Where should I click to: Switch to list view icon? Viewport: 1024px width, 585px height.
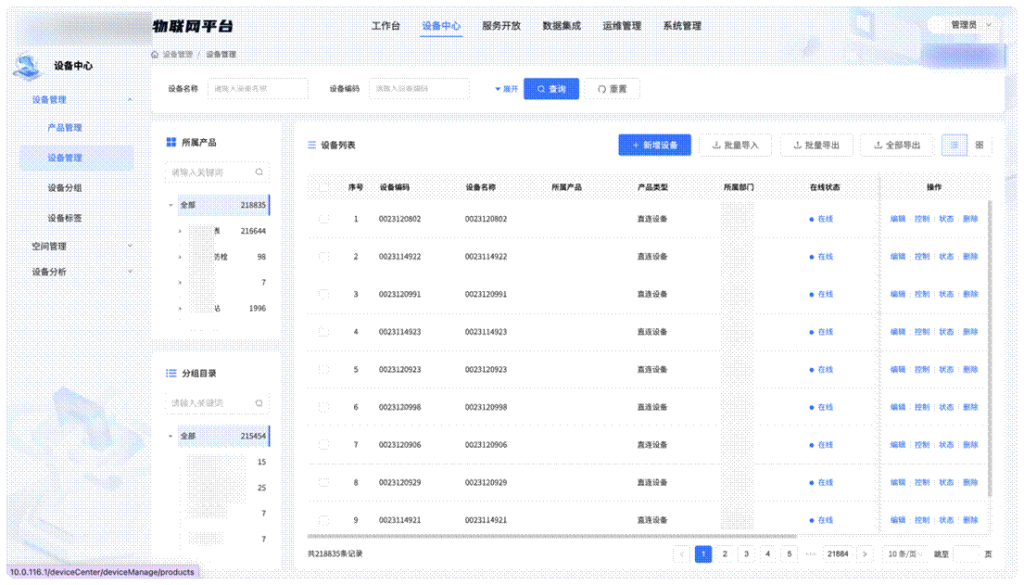[954, 145]
